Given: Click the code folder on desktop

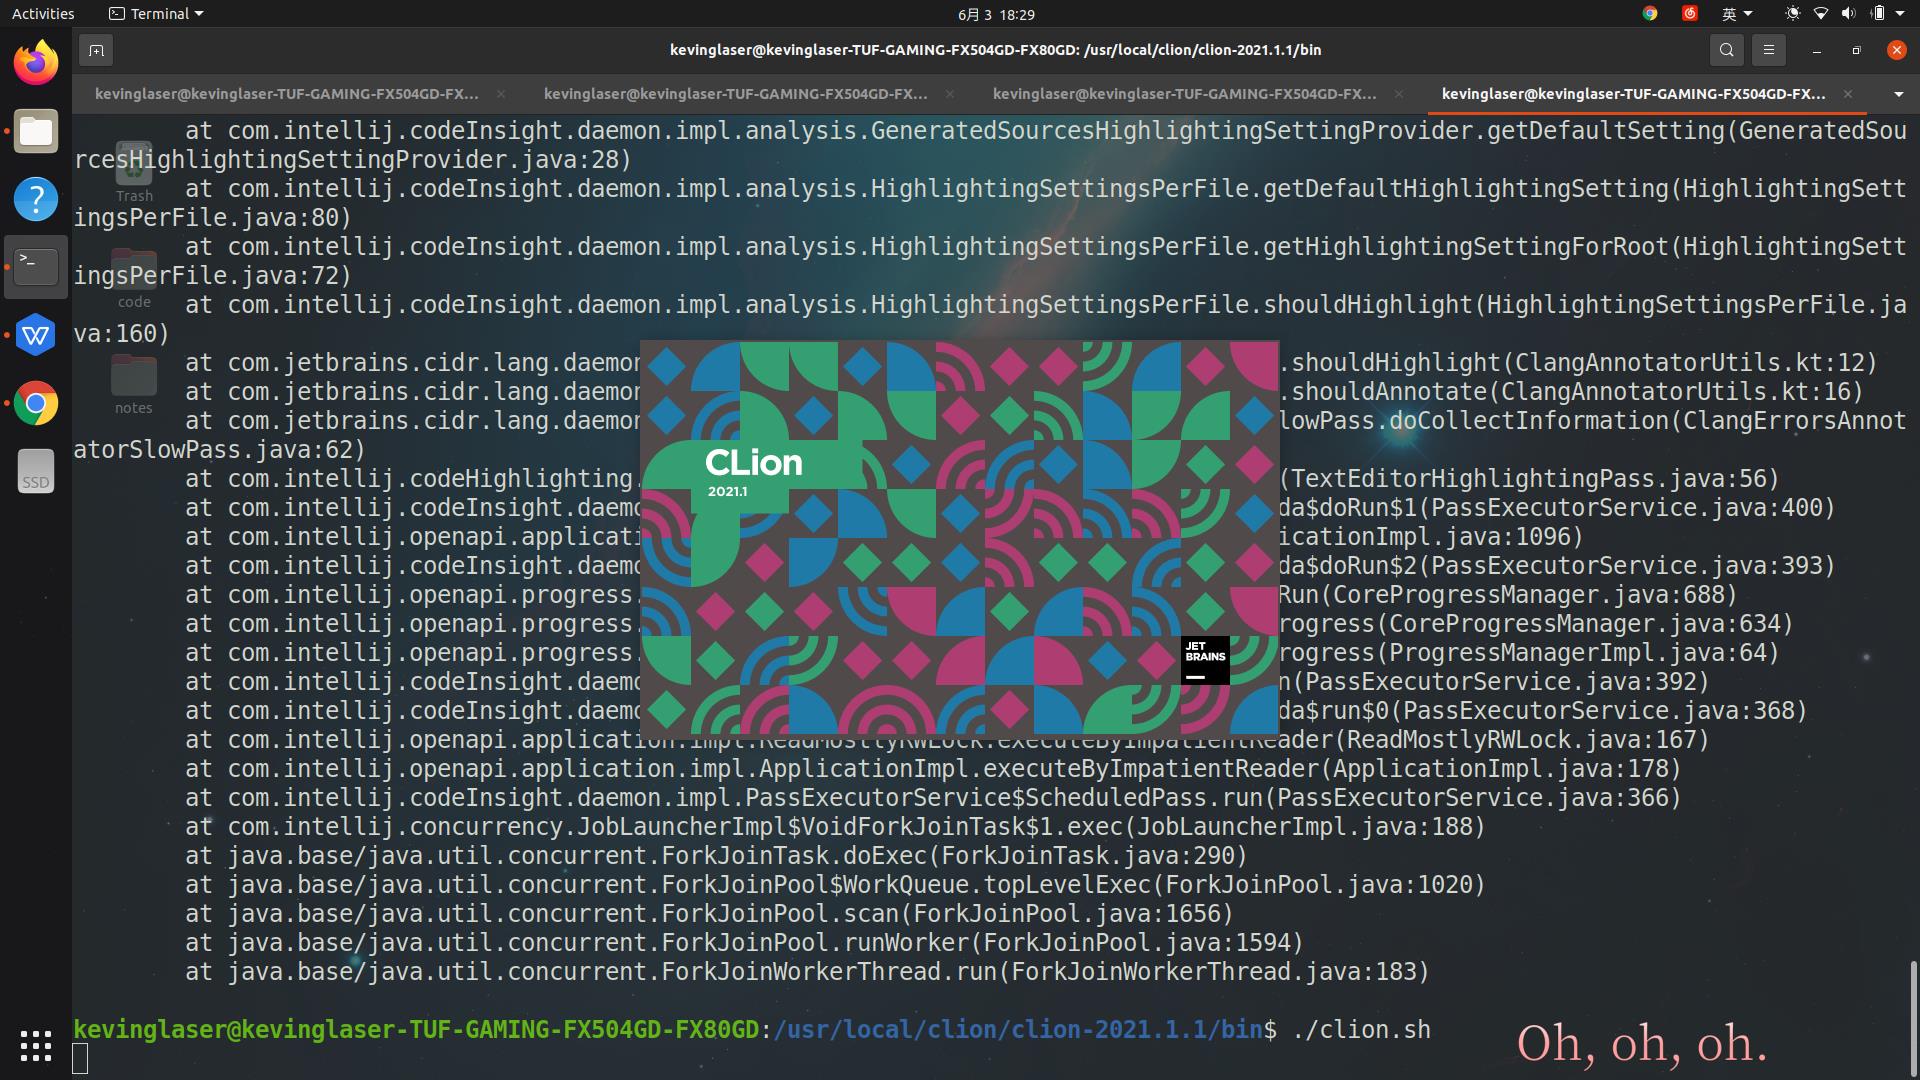Looking at the screenshot, I should click(134, 278).
